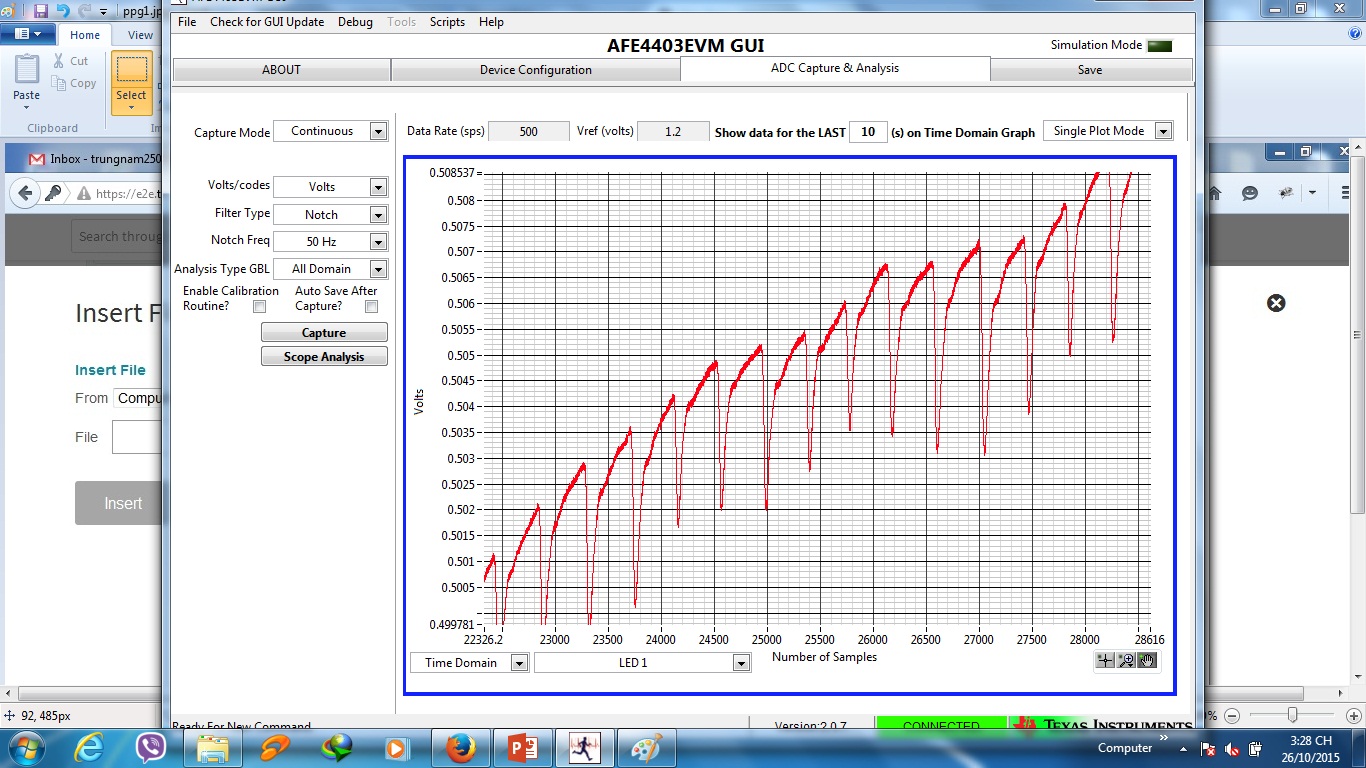This screenshot has width=1366, height=768.
Task: Click Cut scissors icon in Paint
Action: (59, 61)
